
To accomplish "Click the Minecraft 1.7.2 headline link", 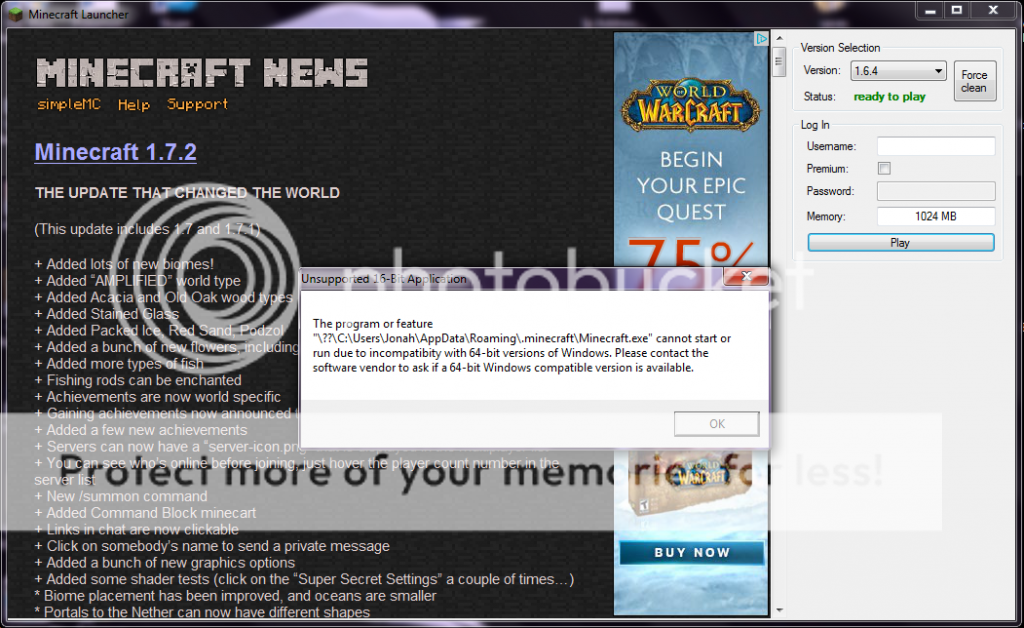I will [115, 152].
